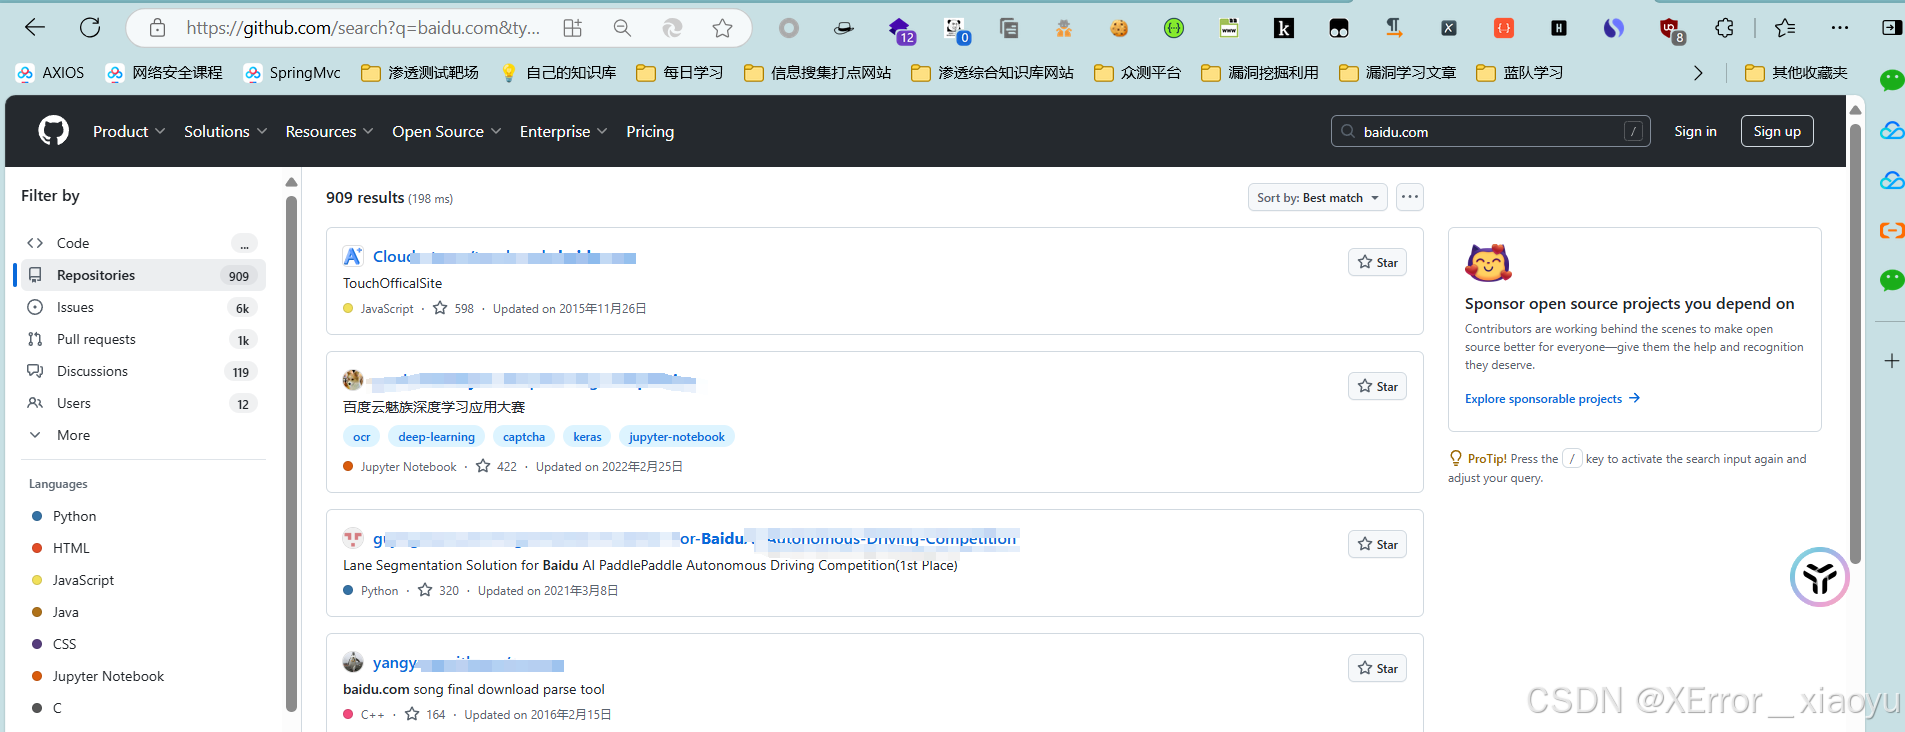
Task: Click the Sign up button
Action: click(1777, 131)
